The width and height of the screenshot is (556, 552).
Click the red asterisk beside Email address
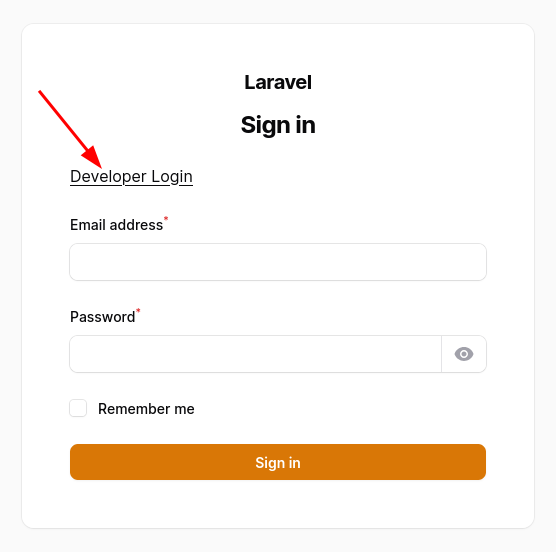(166, 219)
